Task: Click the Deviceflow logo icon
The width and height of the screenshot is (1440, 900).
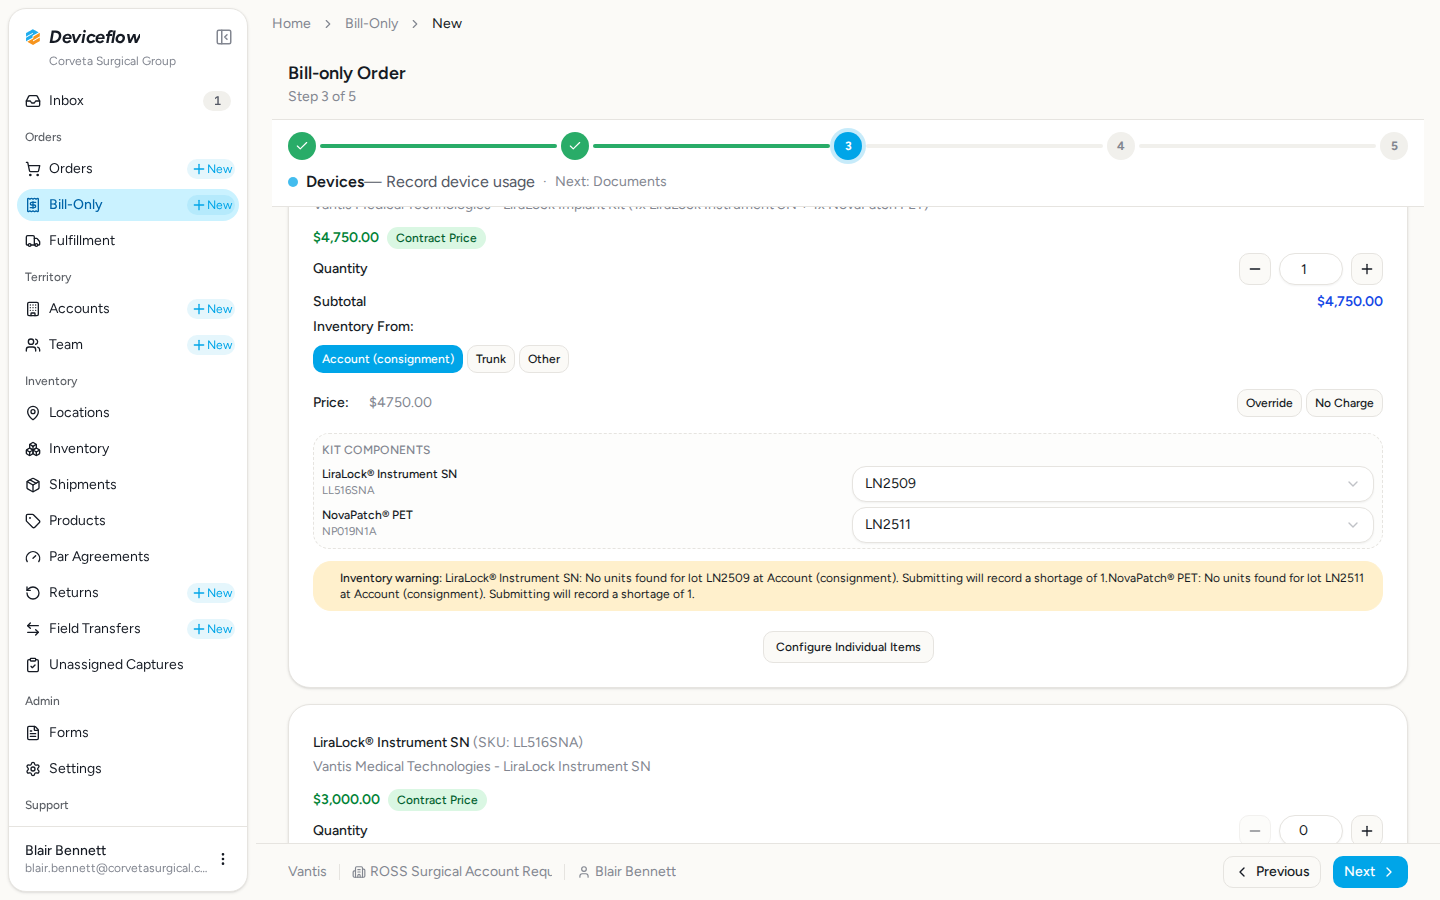Action: click(33, 37)
